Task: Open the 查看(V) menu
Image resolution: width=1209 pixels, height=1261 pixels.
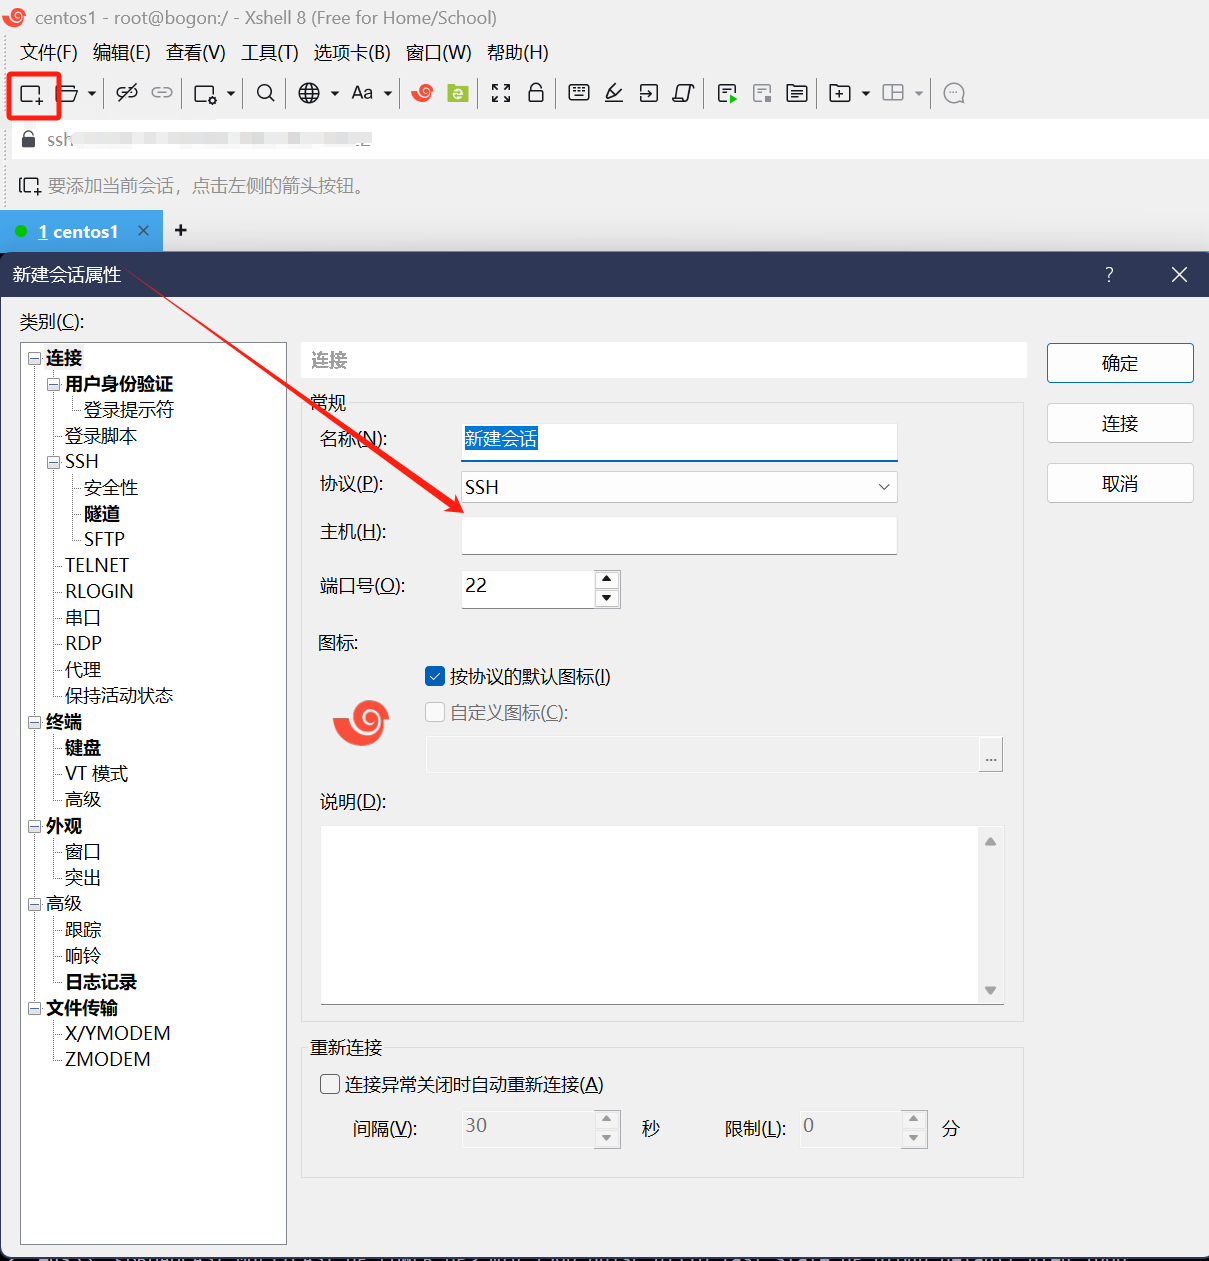Action: click(x=196, y=53)
